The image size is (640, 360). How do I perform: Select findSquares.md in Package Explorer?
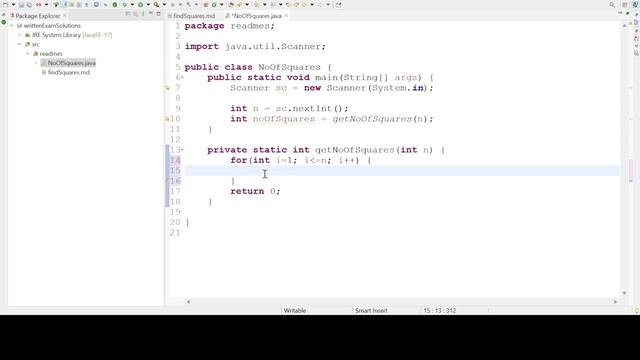[66, 72]
